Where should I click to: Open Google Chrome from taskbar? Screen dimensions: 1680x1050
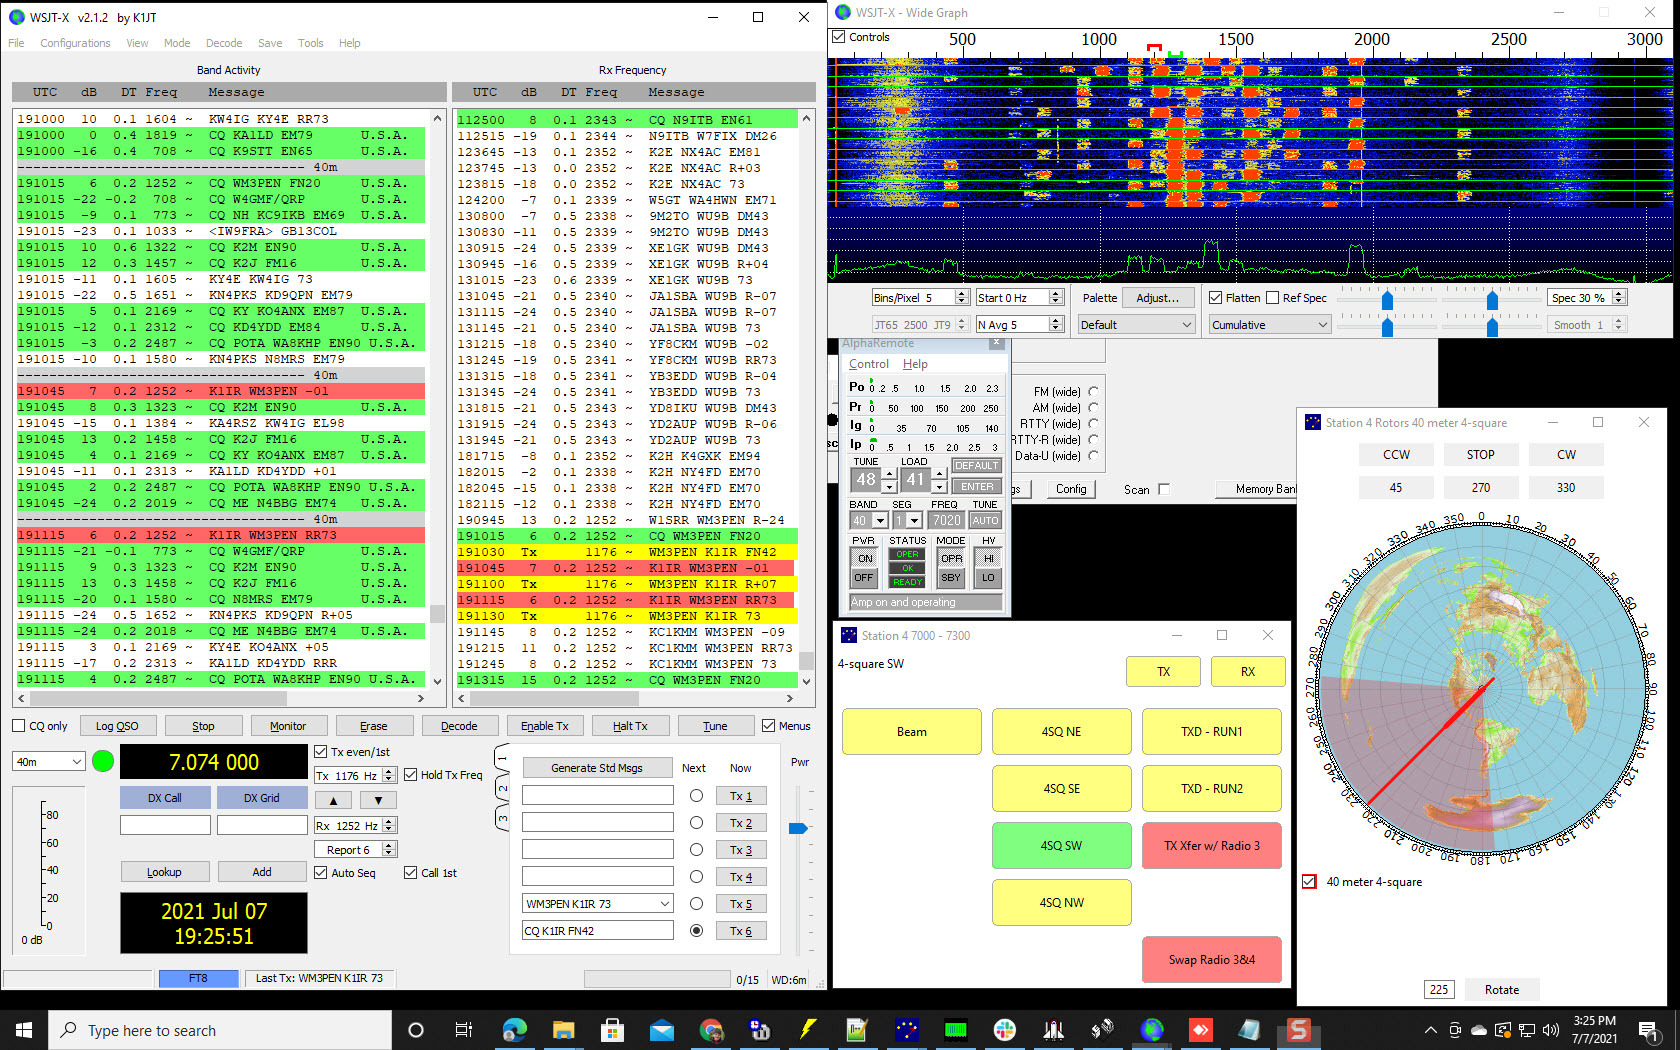pyautogui.click(x=711, y=1030)
